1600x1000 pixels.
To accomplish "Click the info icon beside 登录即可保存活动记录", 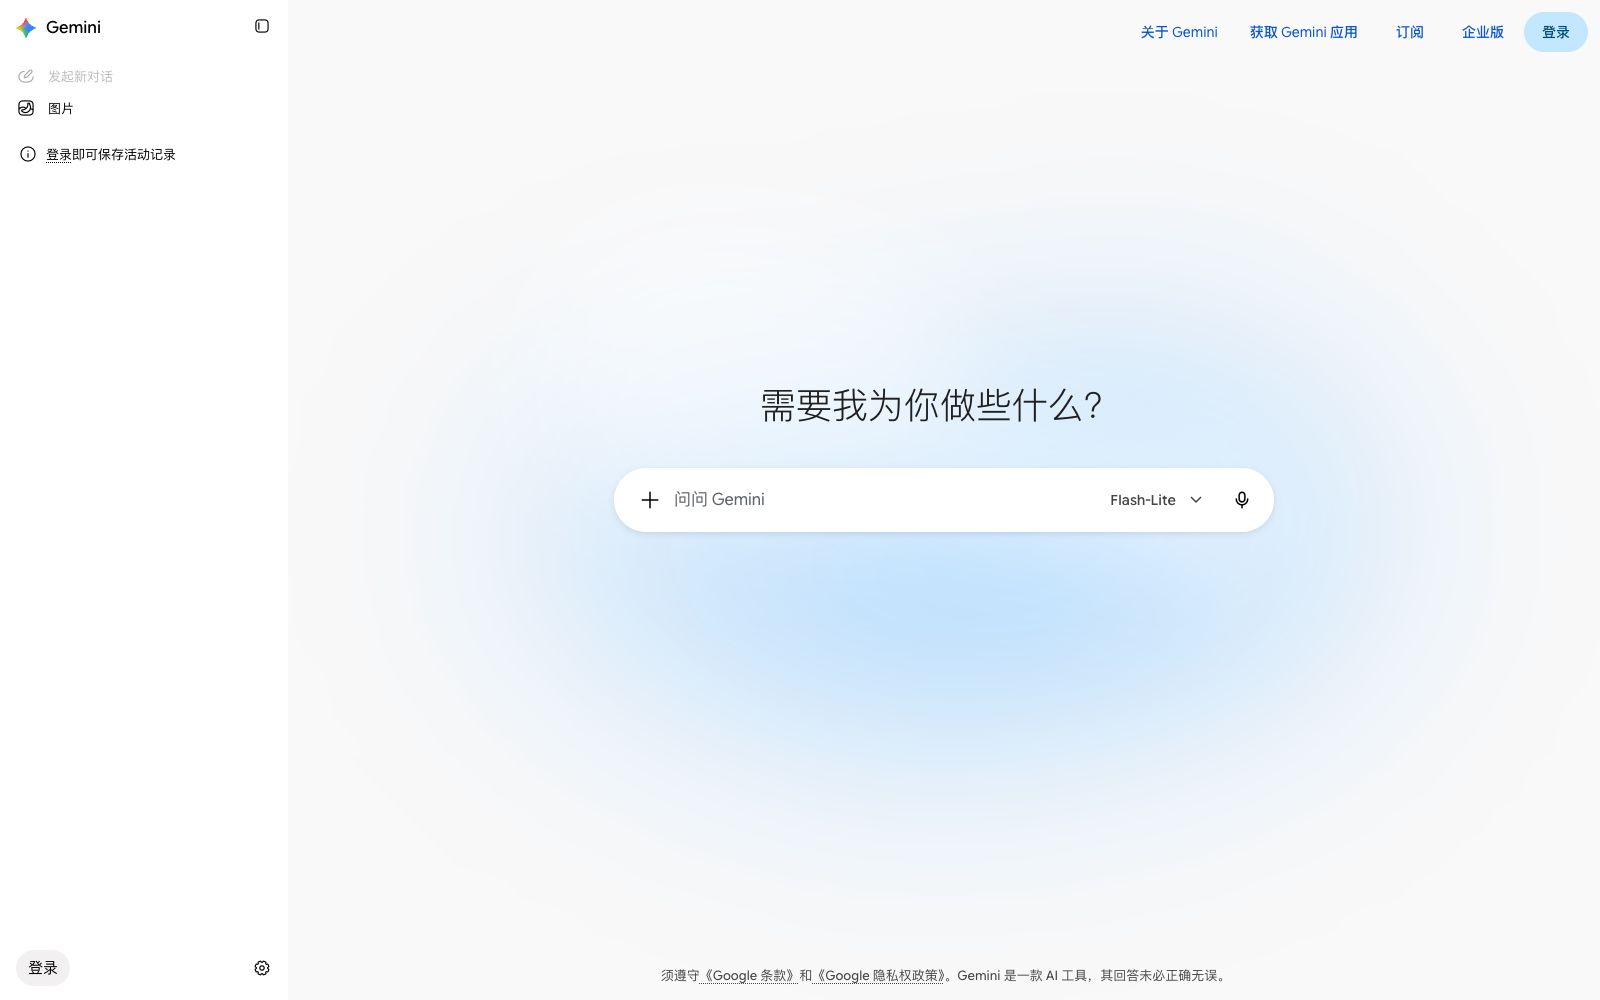I will [x=28, y=154].
